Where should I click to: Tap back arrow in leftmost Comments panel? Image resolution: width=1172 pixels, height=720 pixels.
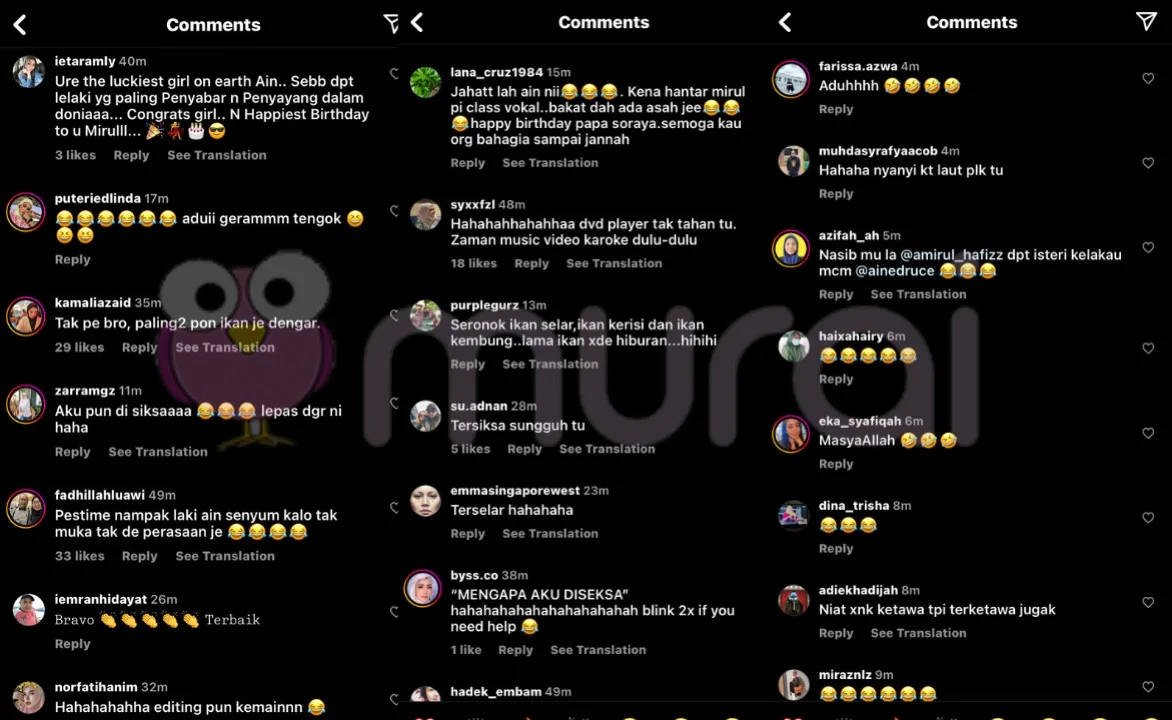20,25
